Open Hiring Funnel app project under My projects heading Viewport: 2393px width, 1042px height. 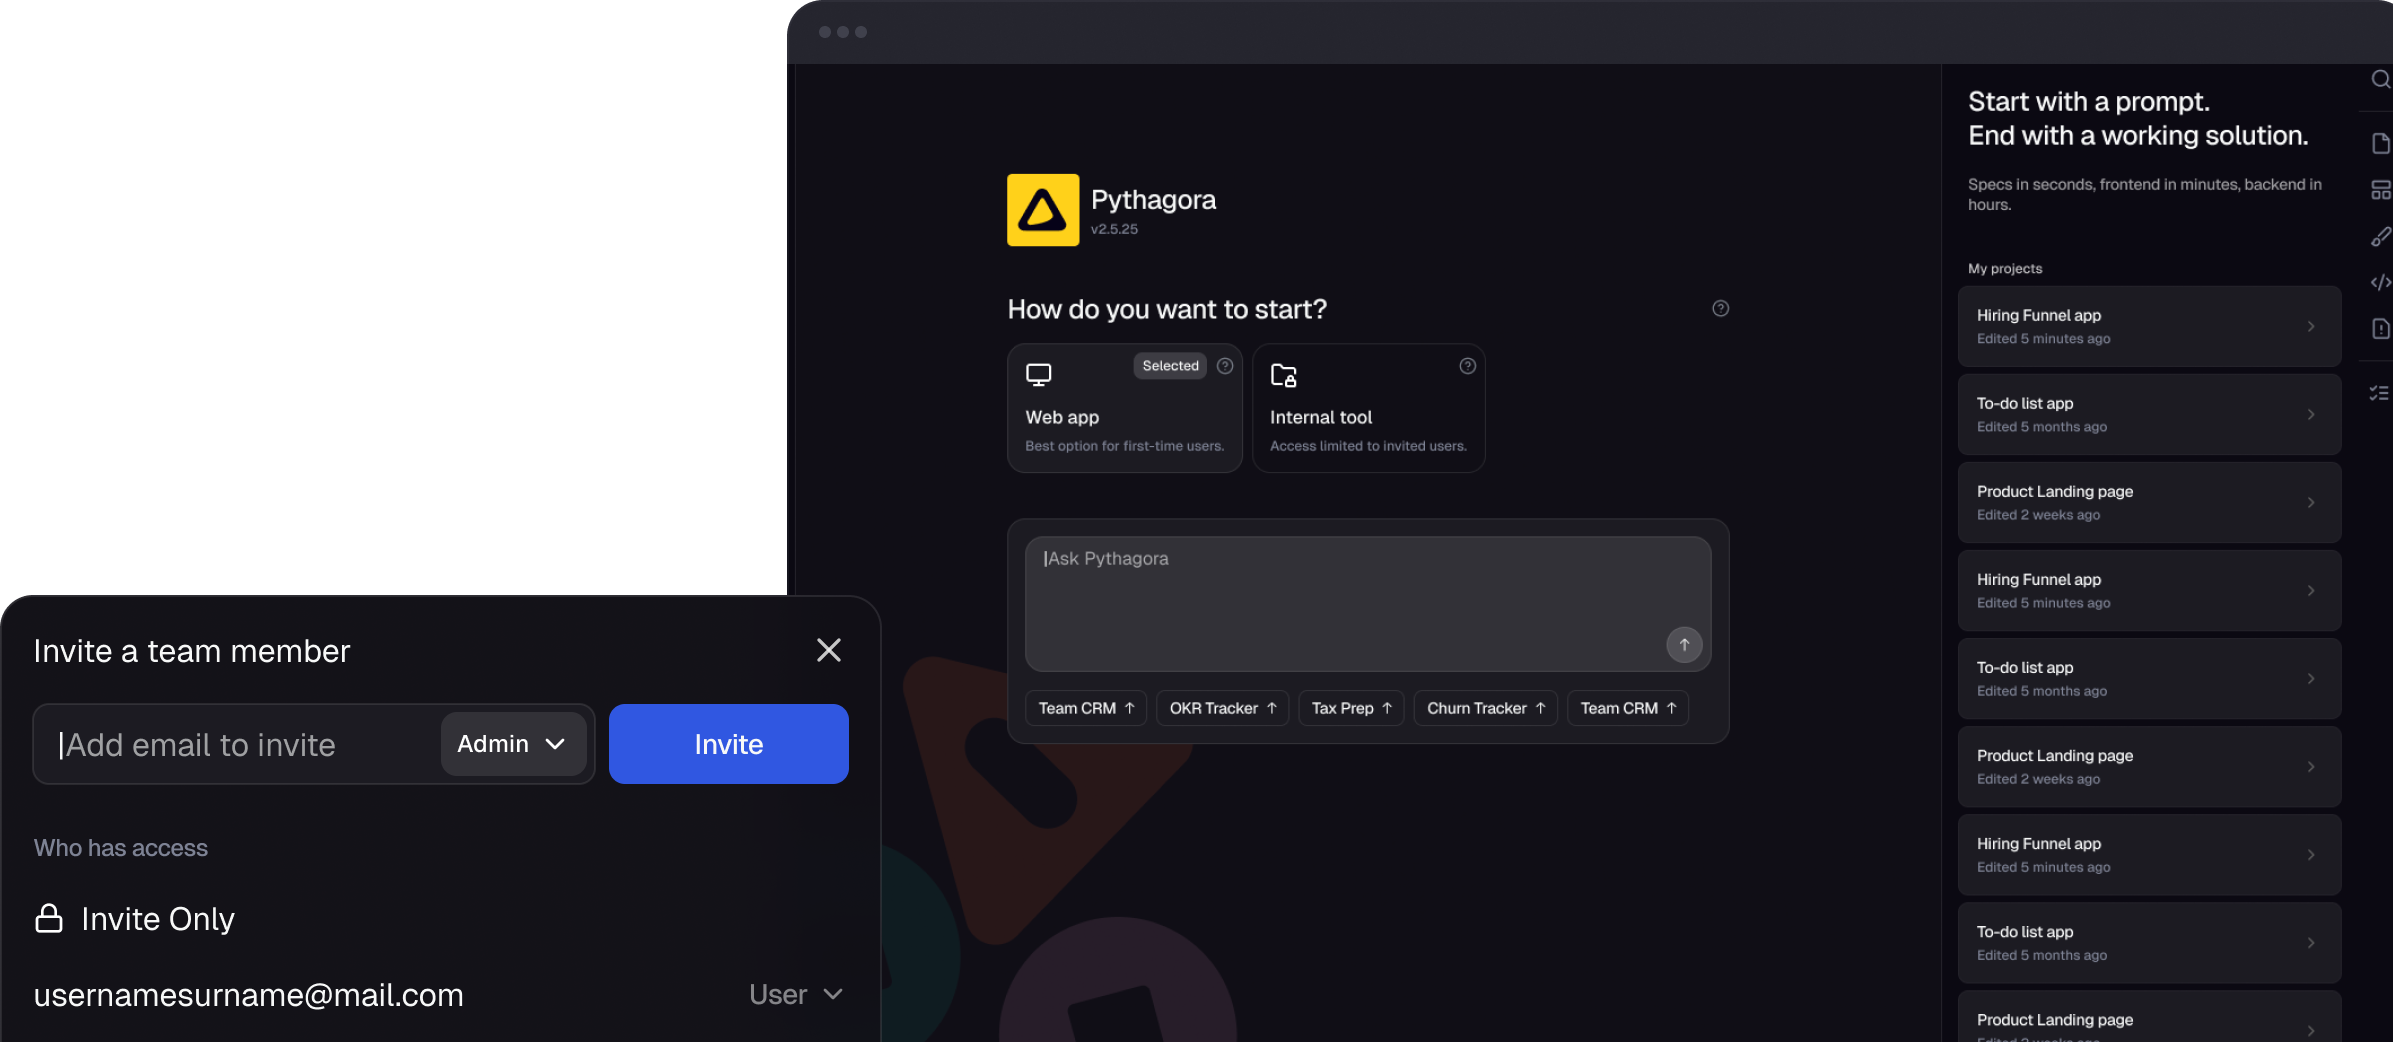coord(2149,327)
